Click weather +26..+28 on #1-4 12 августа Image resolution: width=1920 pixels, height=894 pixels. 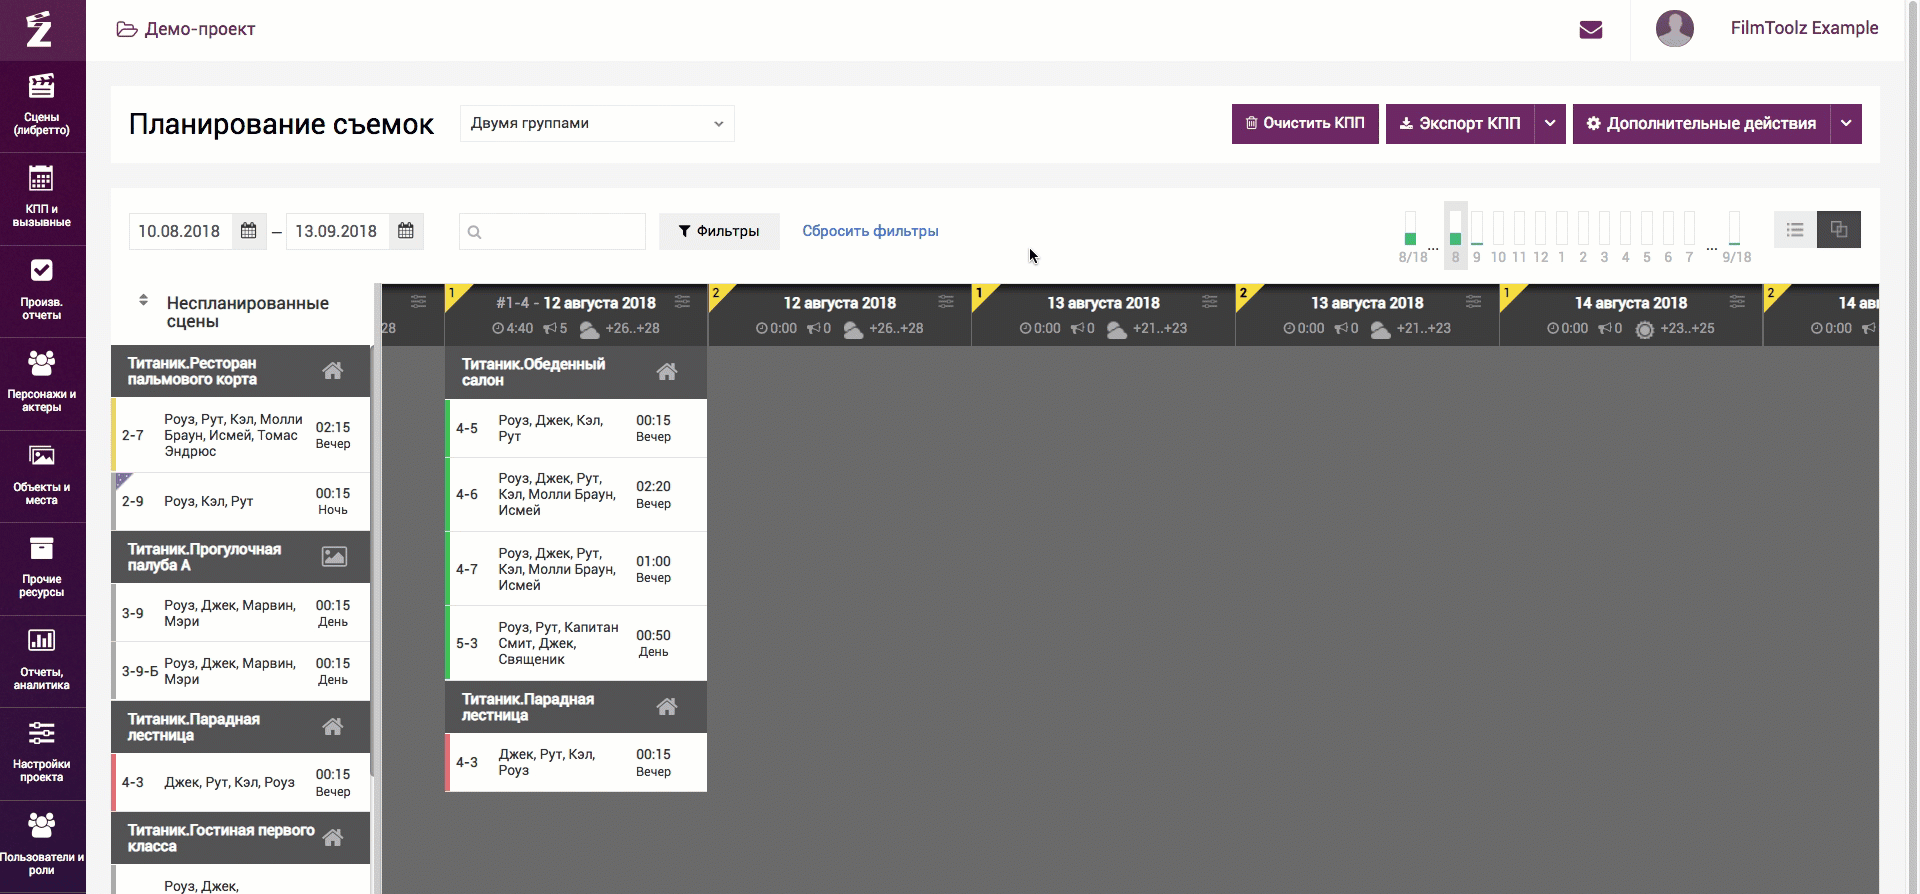pyautogui.click(x=619, y=328)
